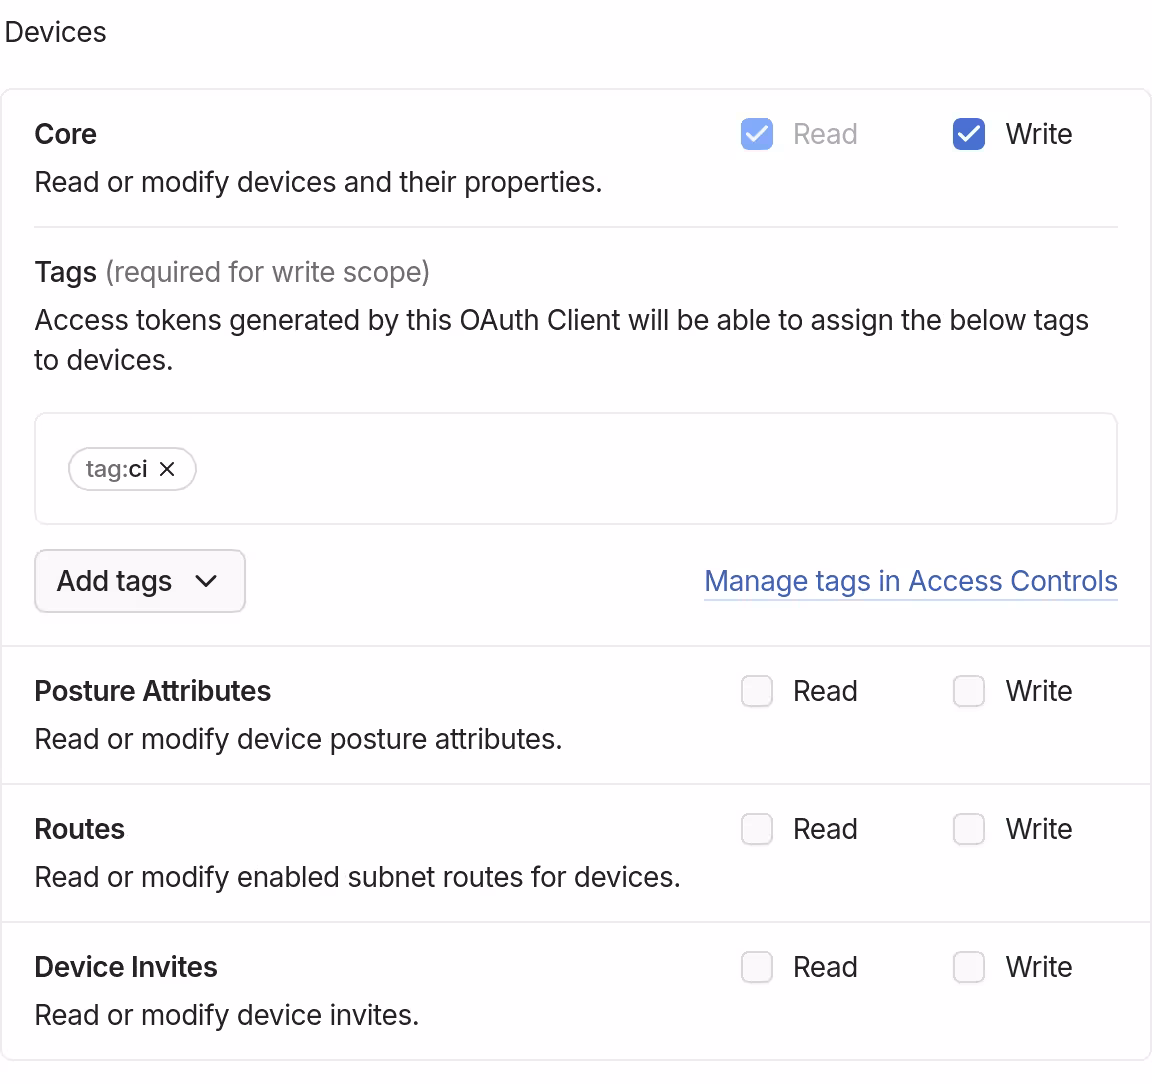Click the Routes section description
Image resolution: width=1152 pixels, height=1084 pixels.
(357, 877)
